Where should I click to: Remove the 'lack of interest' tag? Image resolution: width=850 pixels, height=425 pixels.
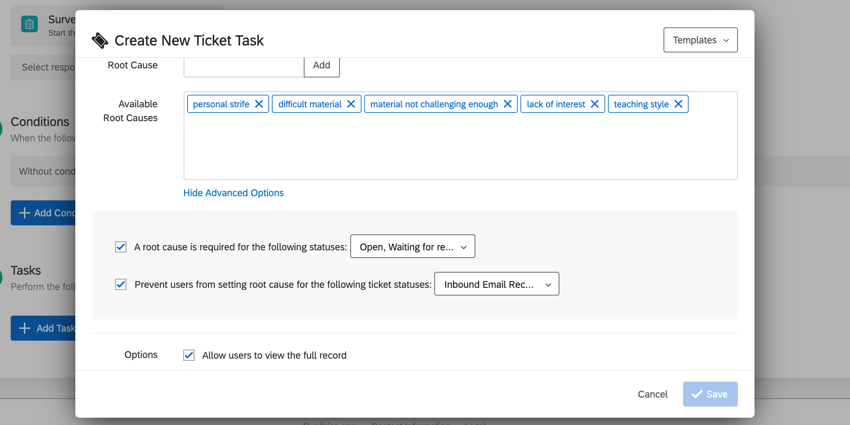pos(595,104)
